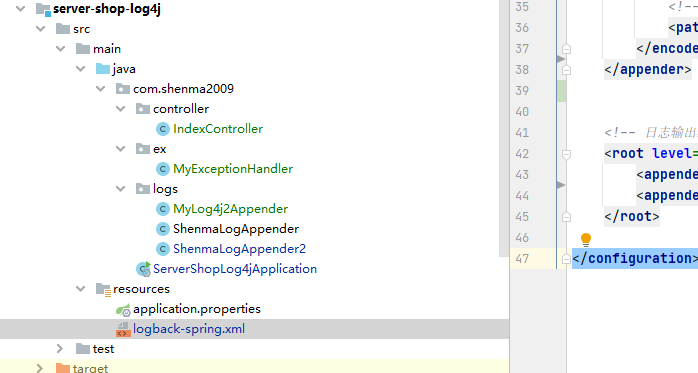The width and height of the screenshot is (698, 373).
Task: Toggle code fold marker at line 38
Action: 566,70
